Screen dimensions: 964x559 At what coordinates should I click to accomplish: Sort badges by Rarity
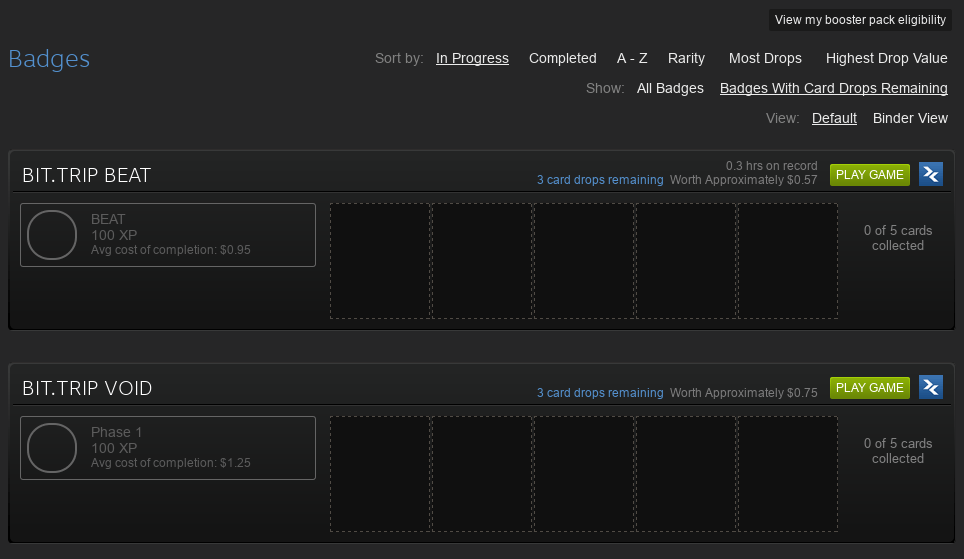pos(686,58)
